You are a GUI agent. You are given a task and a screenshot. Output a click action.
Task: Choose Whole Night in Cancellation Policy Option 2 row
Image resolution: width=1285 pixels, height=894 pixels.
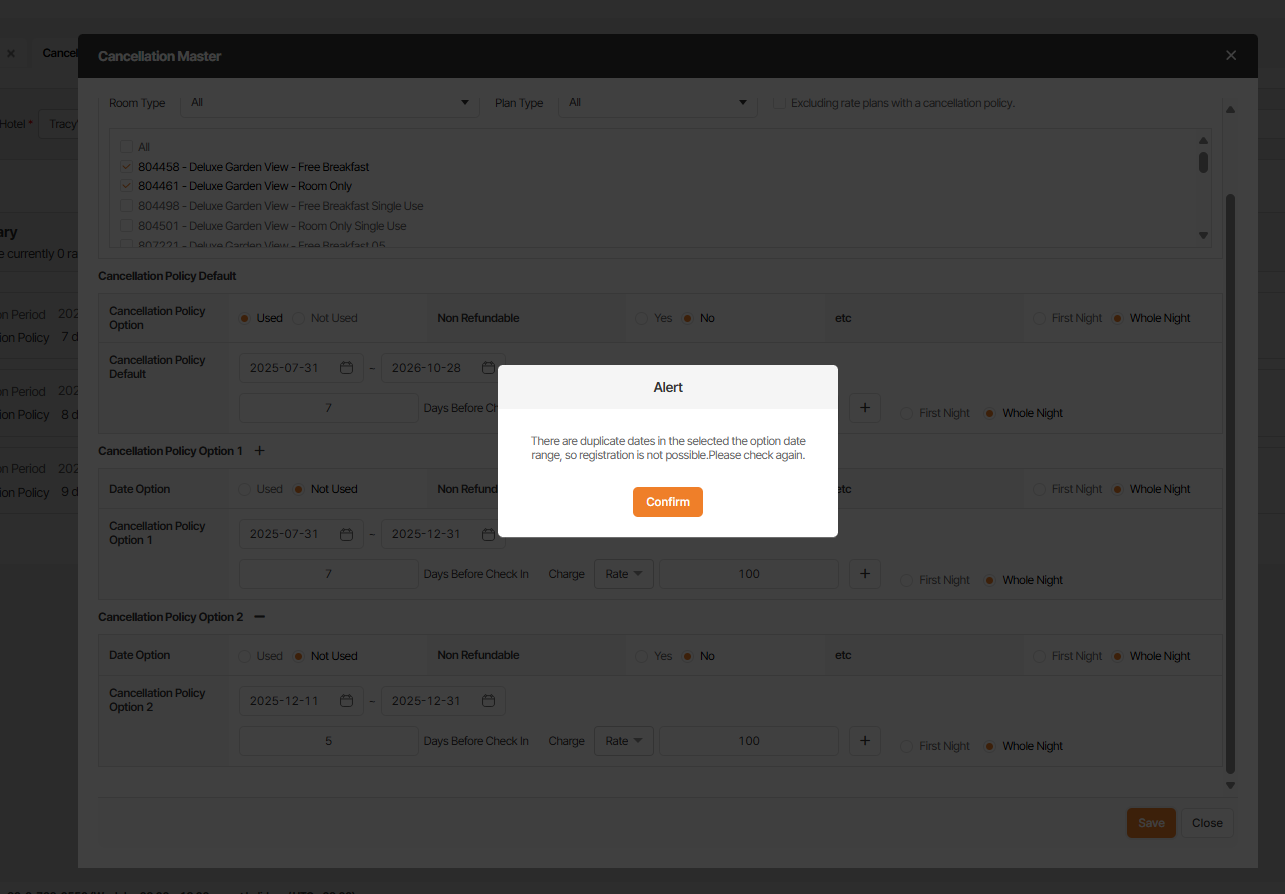coord(990,746)
